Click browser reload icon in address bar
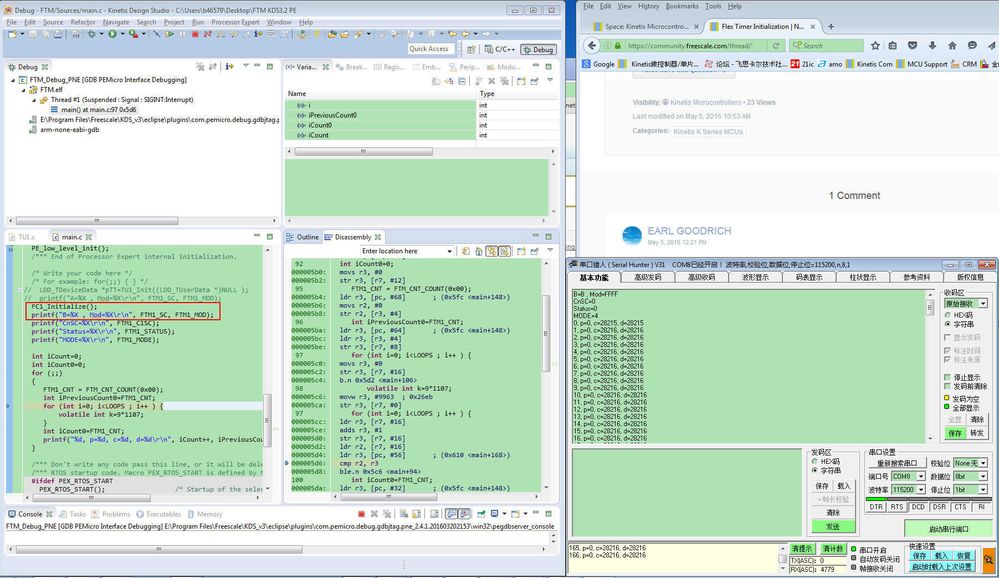 775,45
